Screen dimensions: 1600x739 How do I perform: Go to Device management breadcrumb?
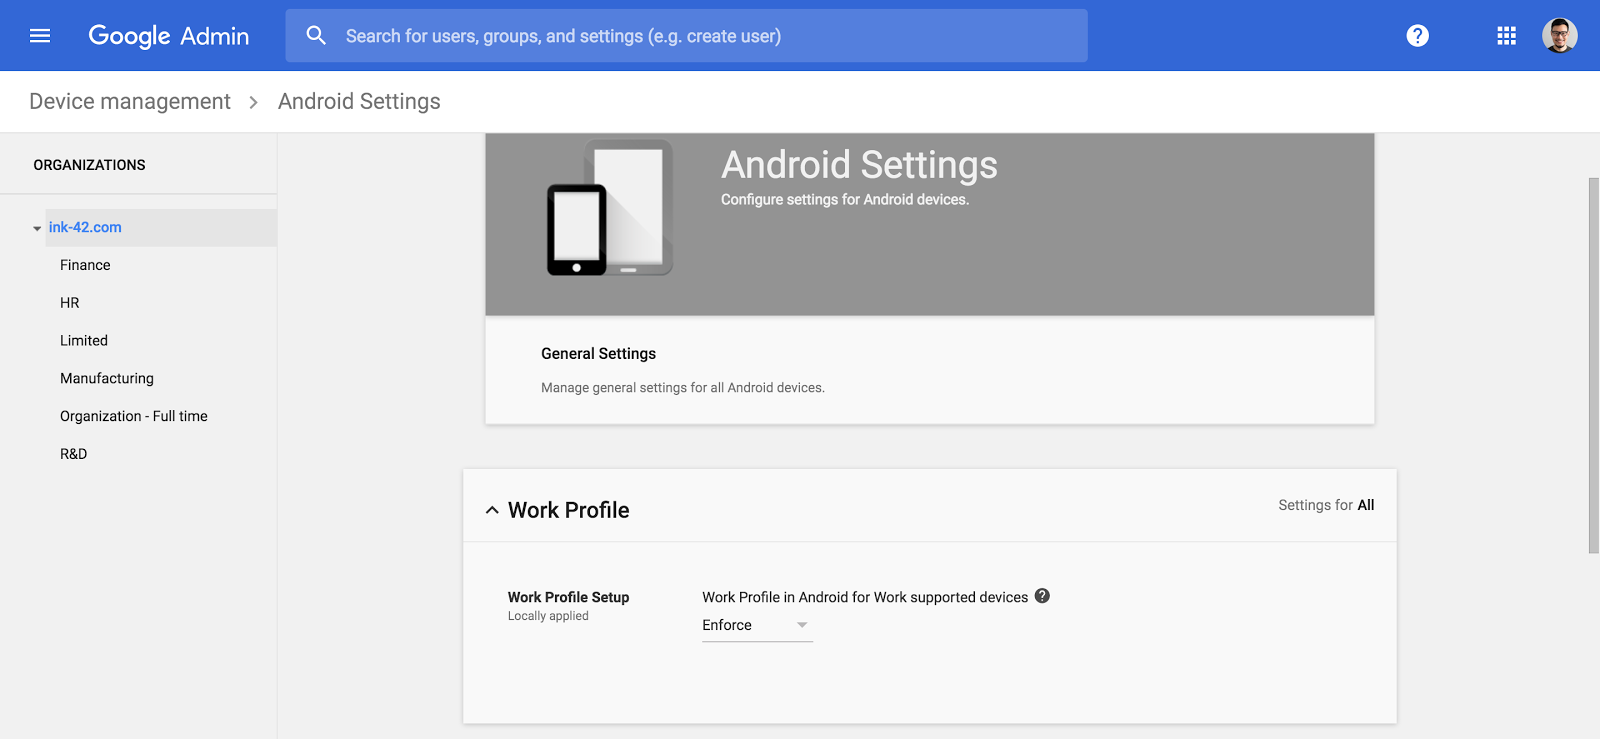[130, 102]
